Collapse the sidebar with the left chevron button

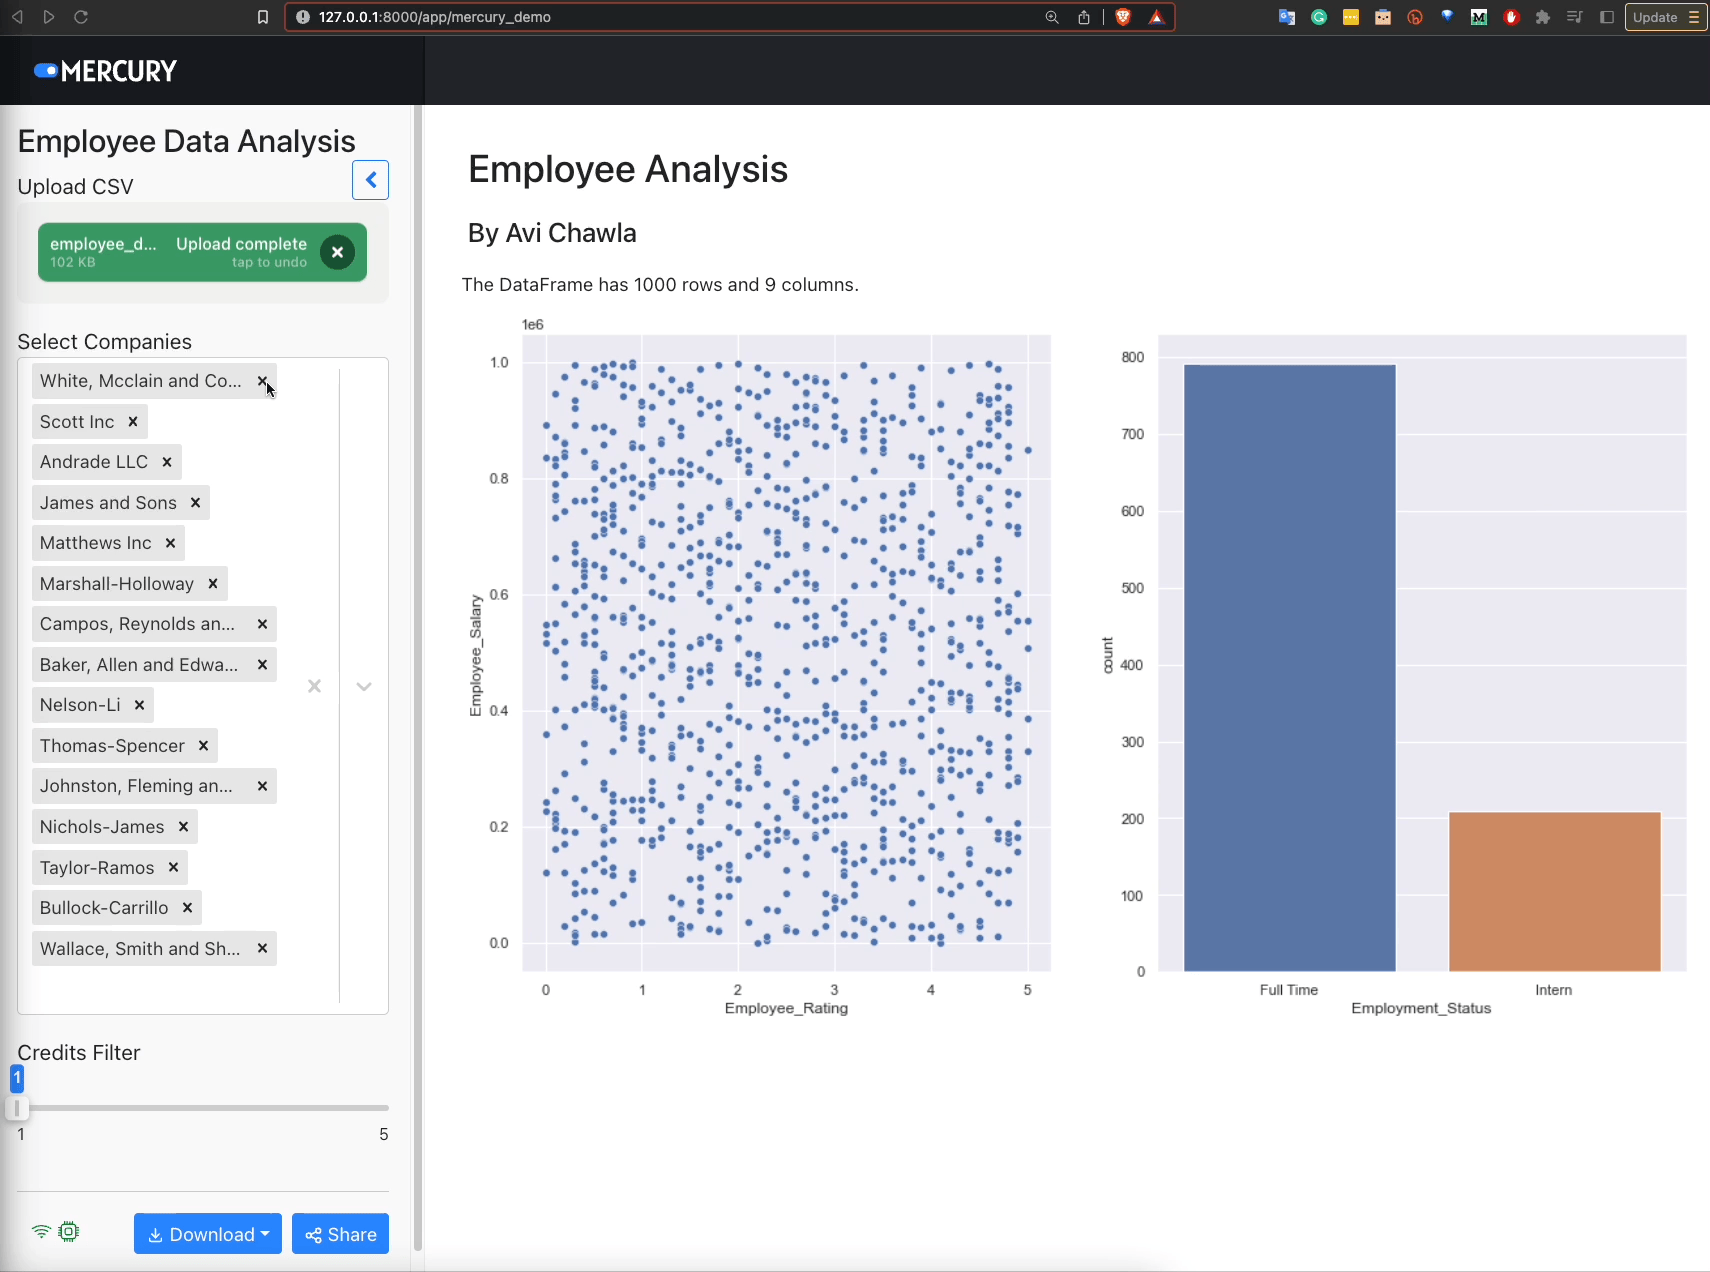(x=370, y=180)
